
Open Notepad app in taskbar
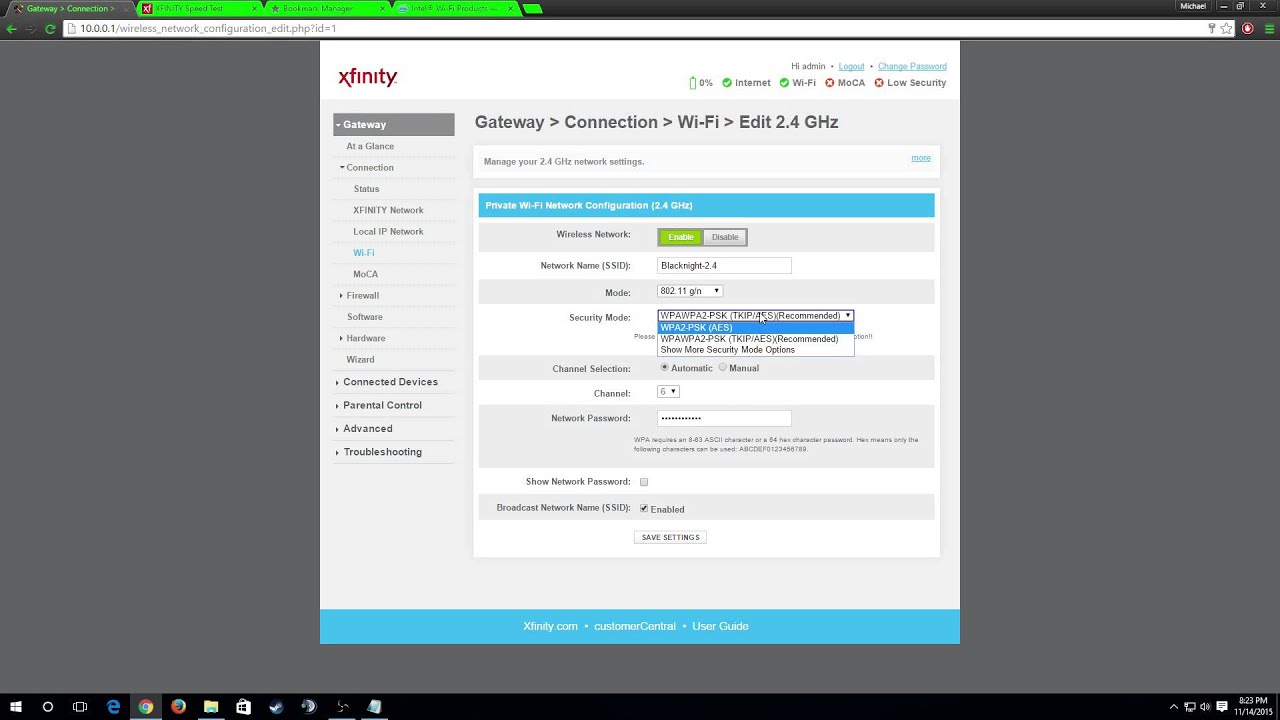pyautogui.click(x=374, y=707)
